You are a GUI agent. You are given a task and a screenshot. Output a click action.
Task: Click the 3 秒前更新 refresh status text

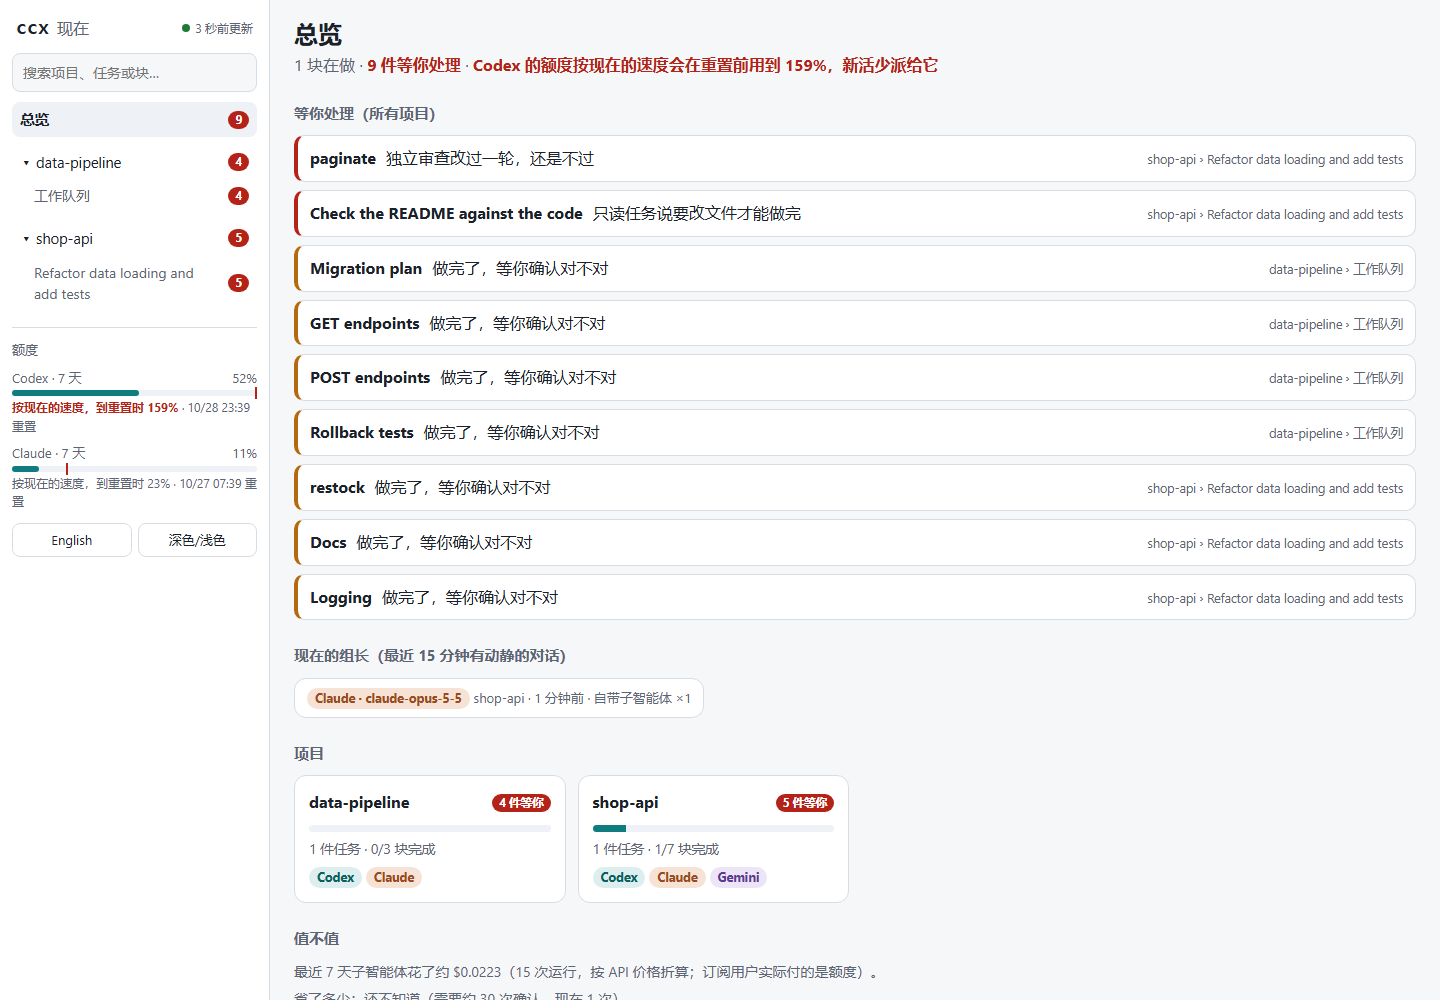224,29
